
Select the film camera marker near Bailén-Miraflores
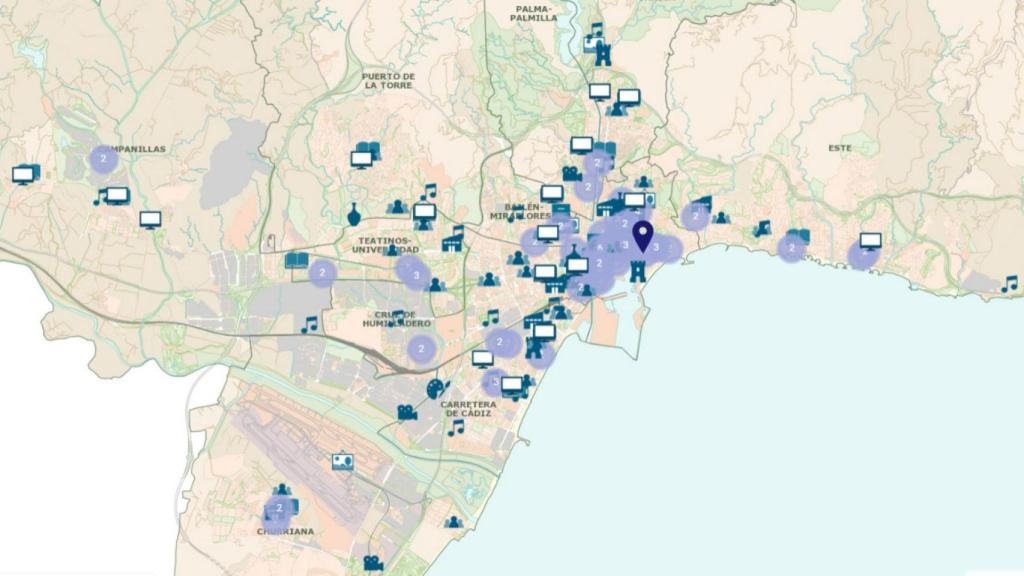coord(571,174)
